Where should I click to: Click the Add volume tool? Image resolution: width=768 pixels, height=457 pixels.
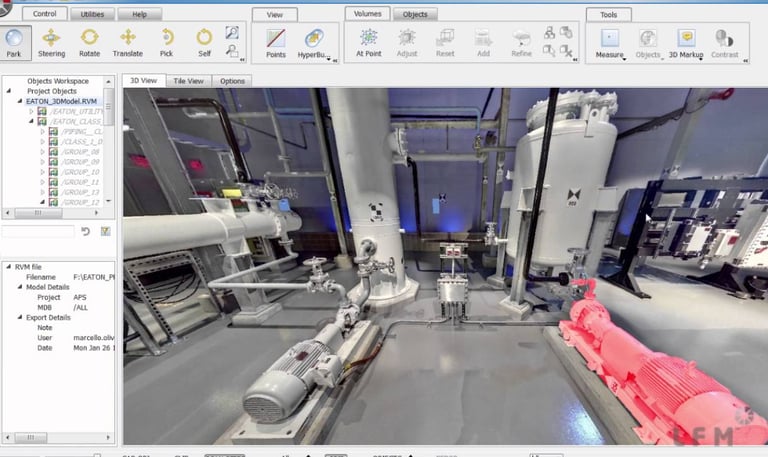tap(483, 43)
